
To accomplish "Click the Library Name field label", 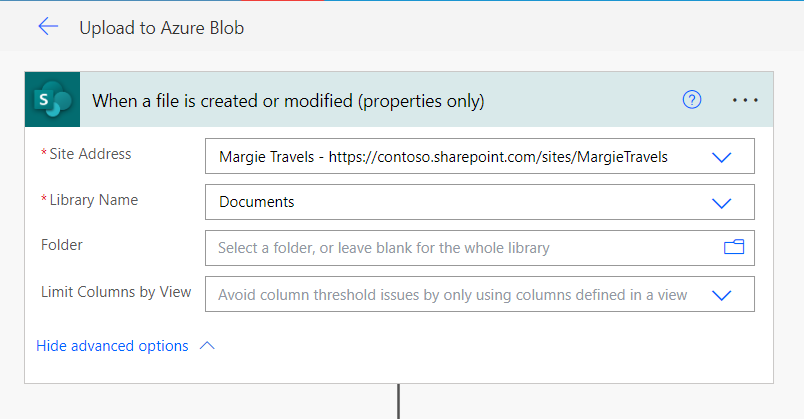I will (x=93, y=200).
